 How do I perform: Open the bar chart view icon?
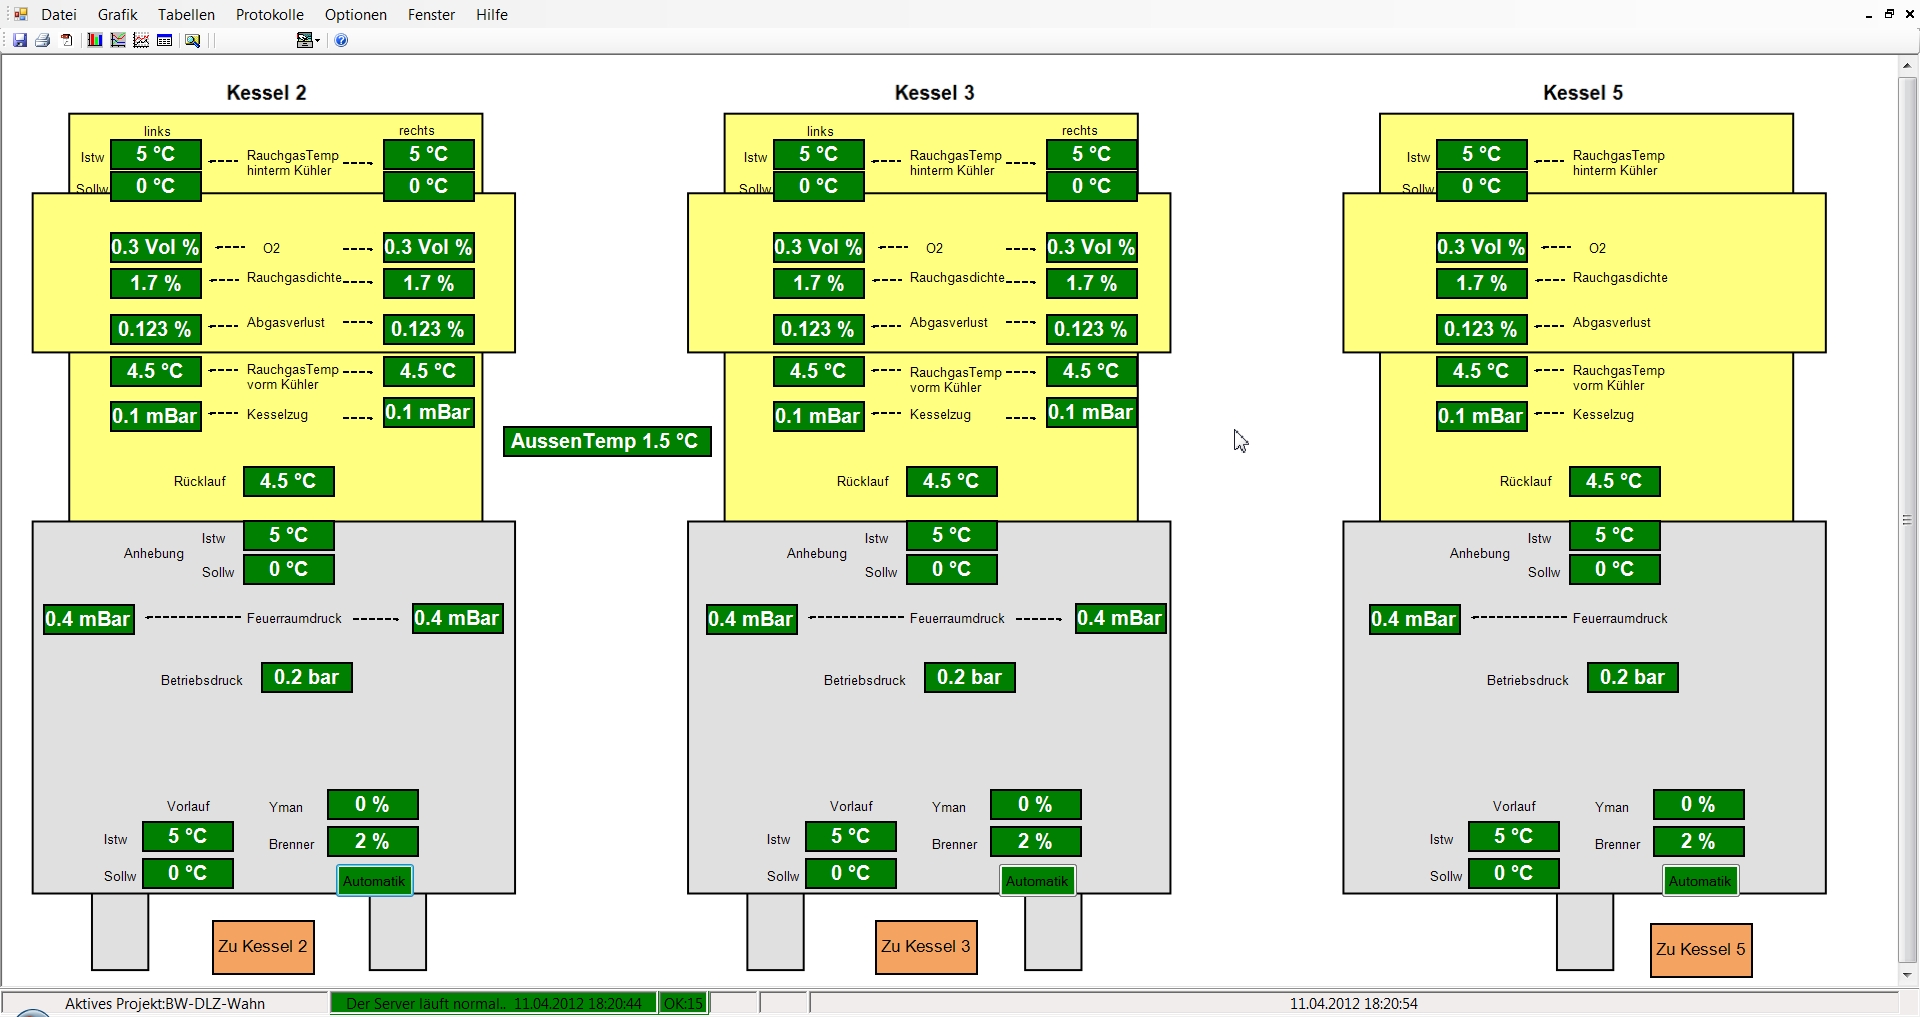click(x=94, y=40)
